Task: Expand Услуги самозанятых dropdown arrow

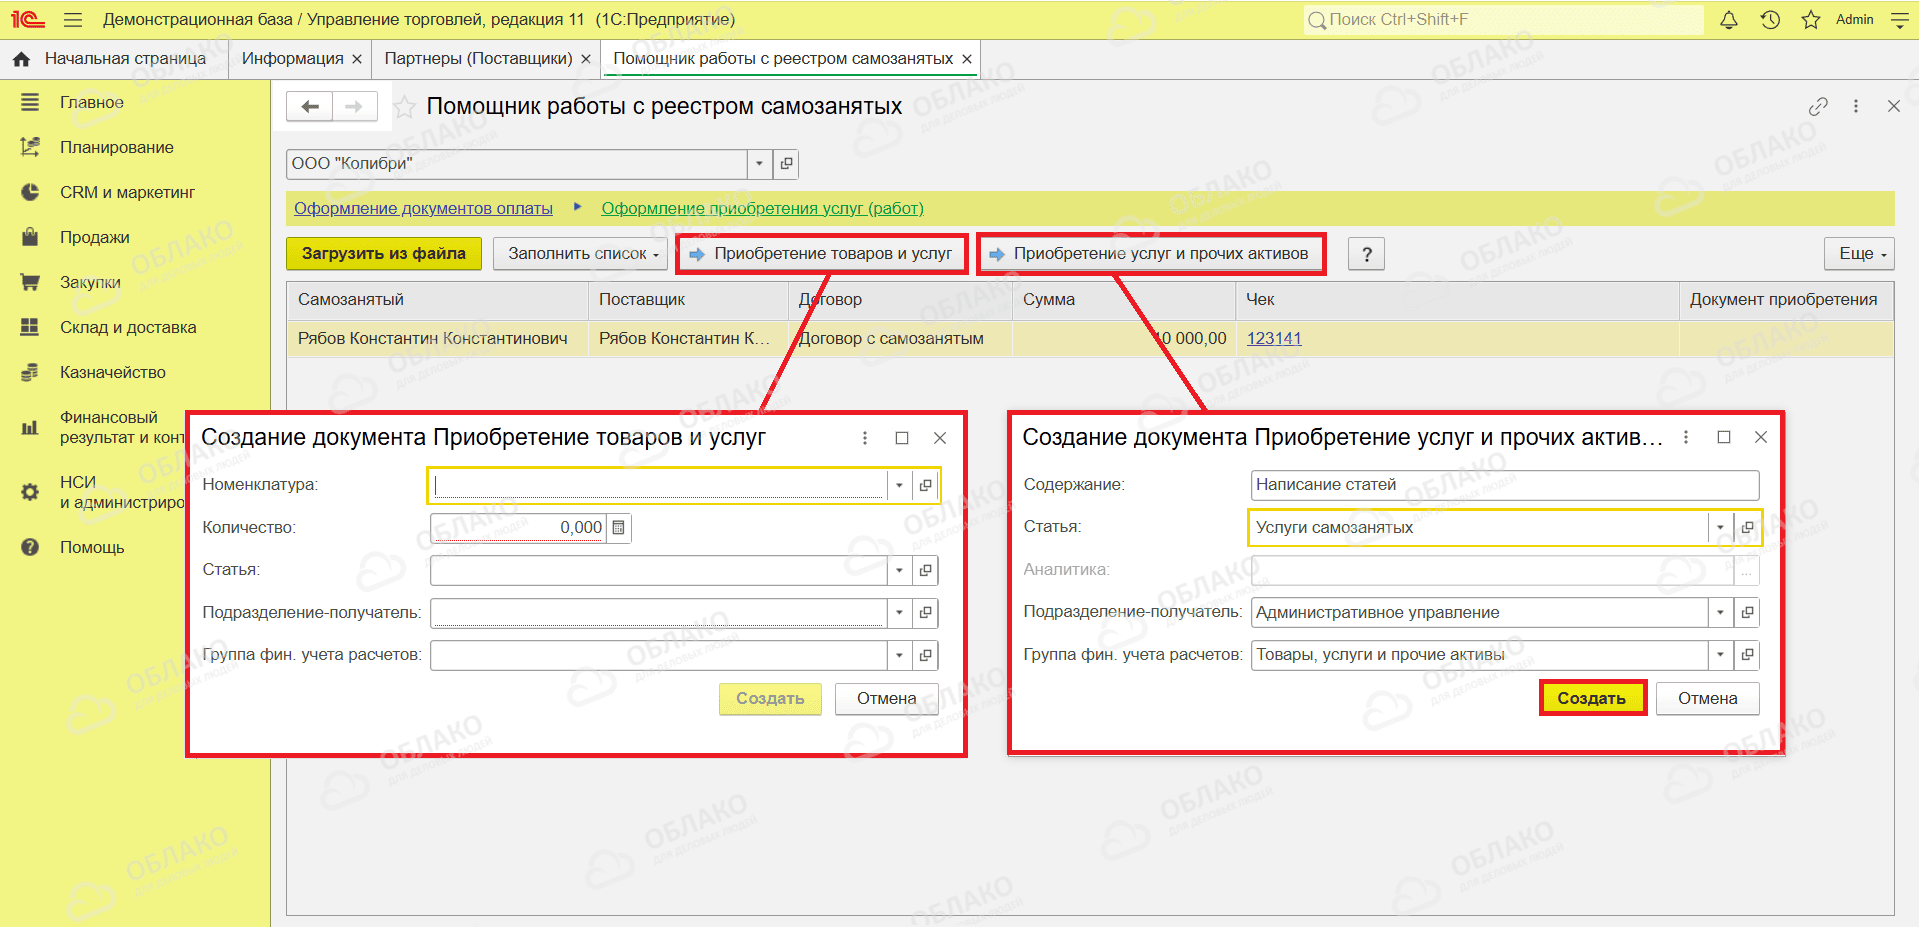Action: [x=1720, y=527]
